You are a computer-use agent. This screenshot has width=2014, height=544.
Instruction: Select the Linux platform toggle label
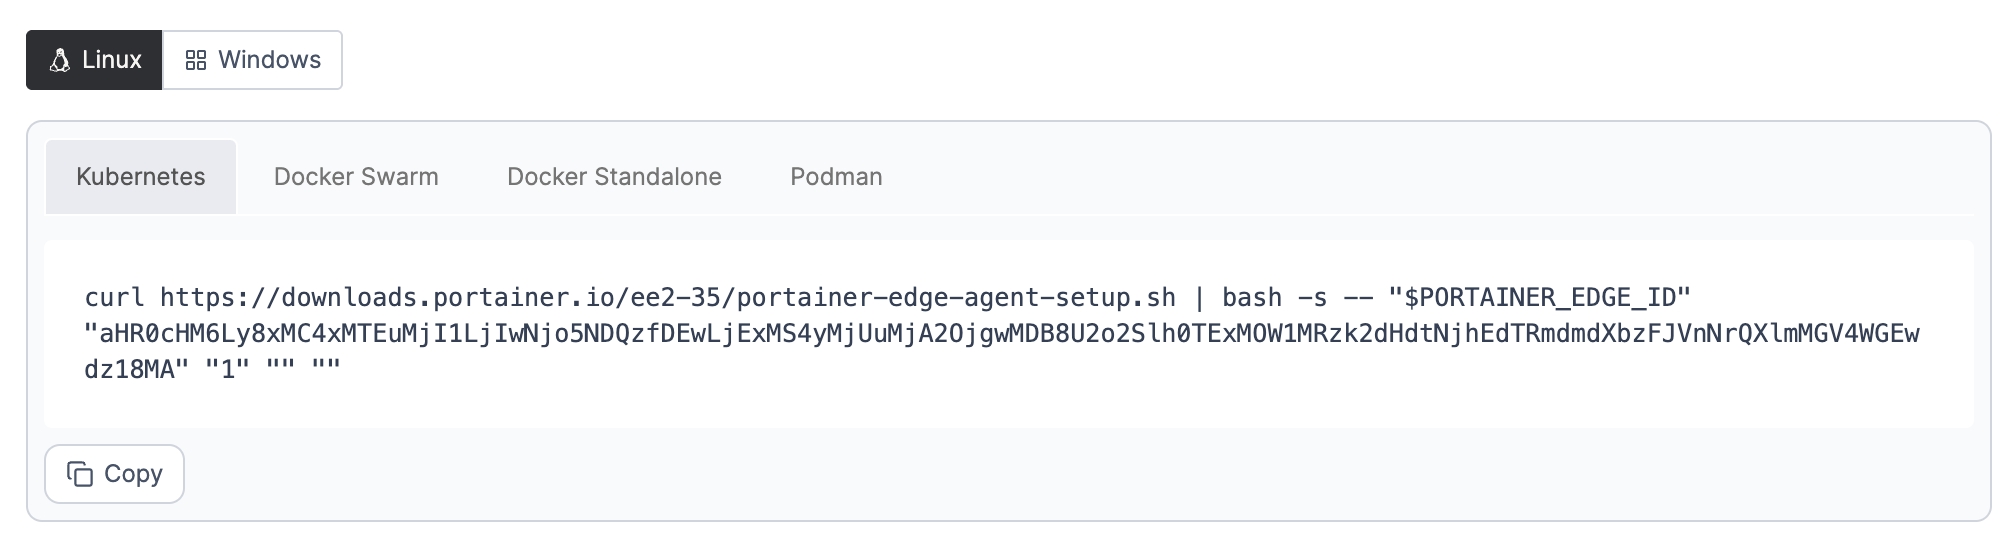(111, 60)
